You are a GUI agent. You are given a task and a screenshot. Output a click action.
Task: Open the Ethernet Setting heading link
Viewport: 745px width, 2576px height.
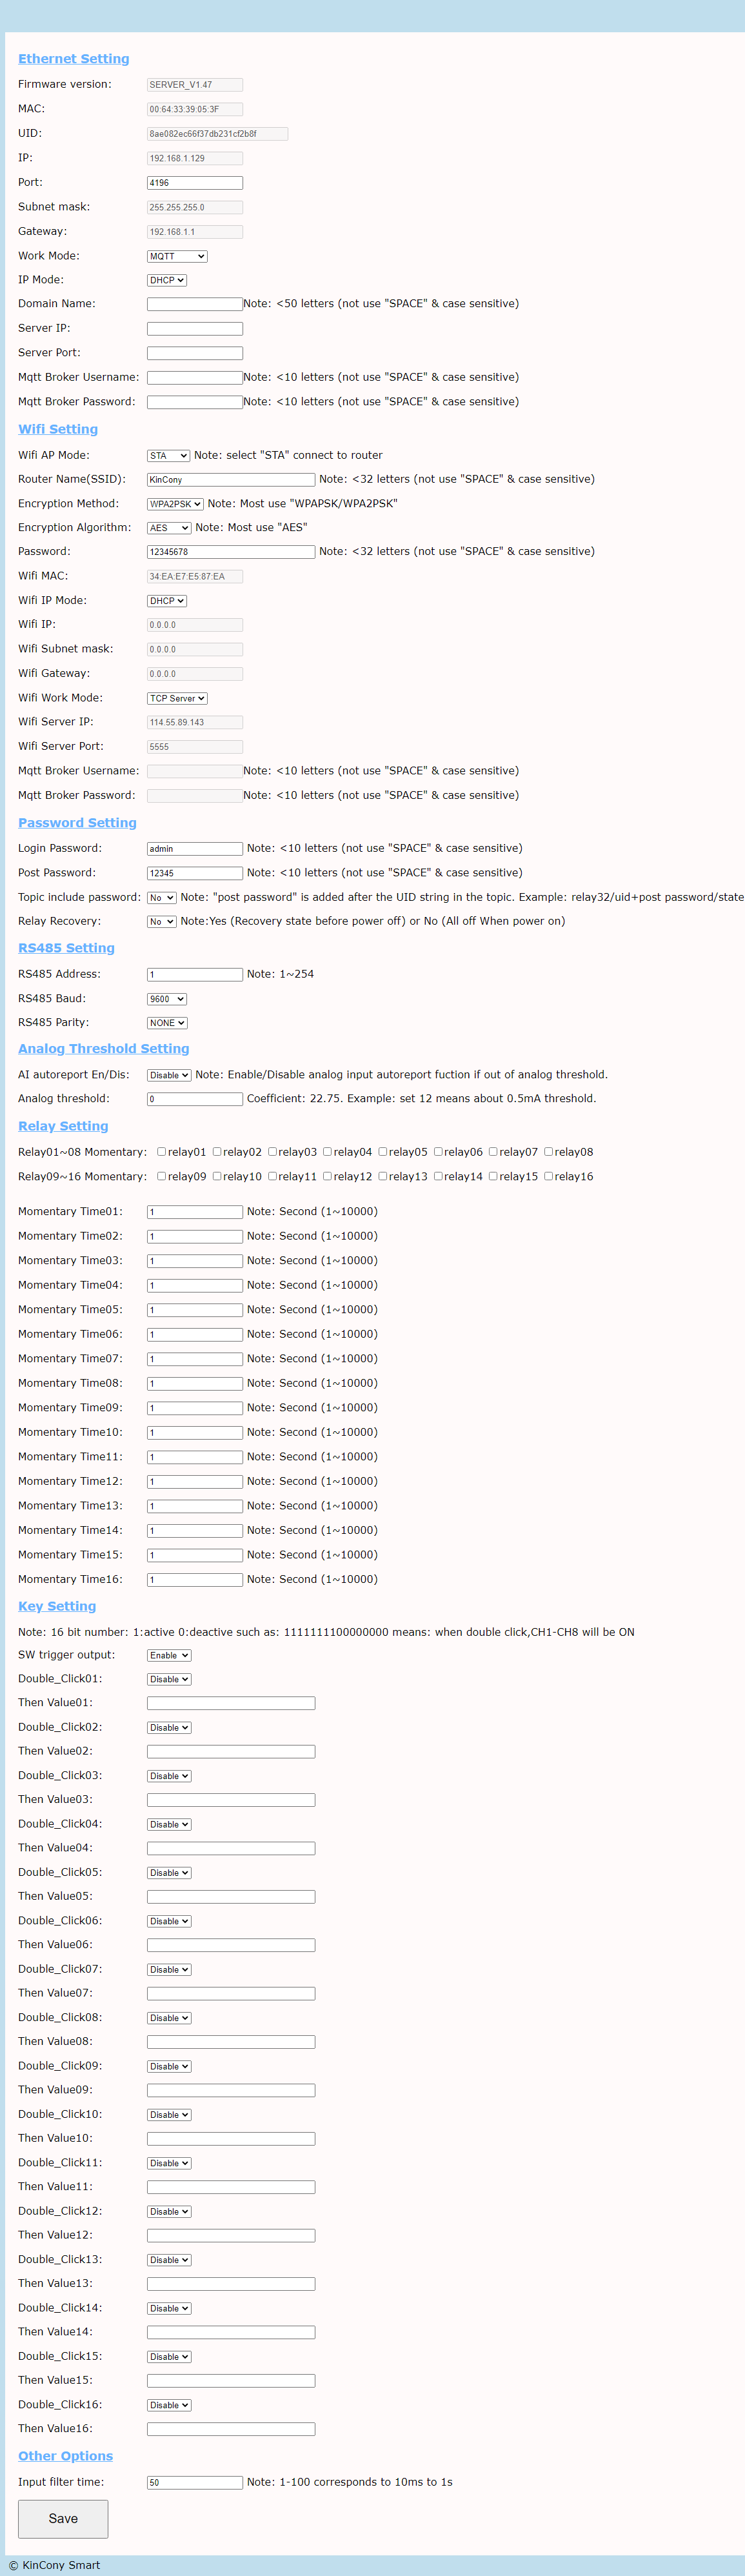pos(73,59)
